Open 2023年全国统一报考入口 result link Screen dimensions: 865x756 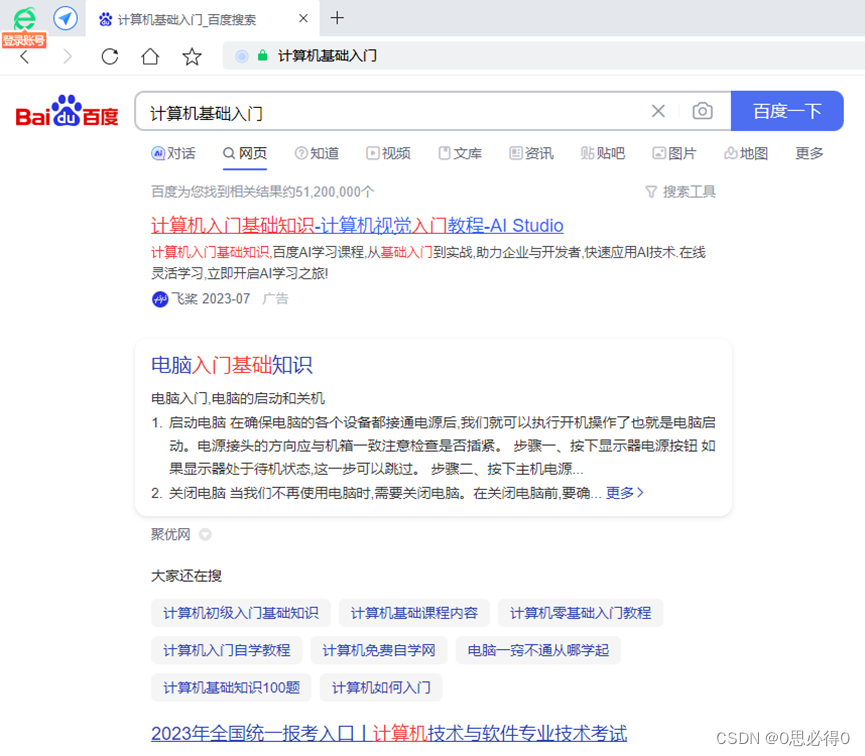click(x=389, y=733)
